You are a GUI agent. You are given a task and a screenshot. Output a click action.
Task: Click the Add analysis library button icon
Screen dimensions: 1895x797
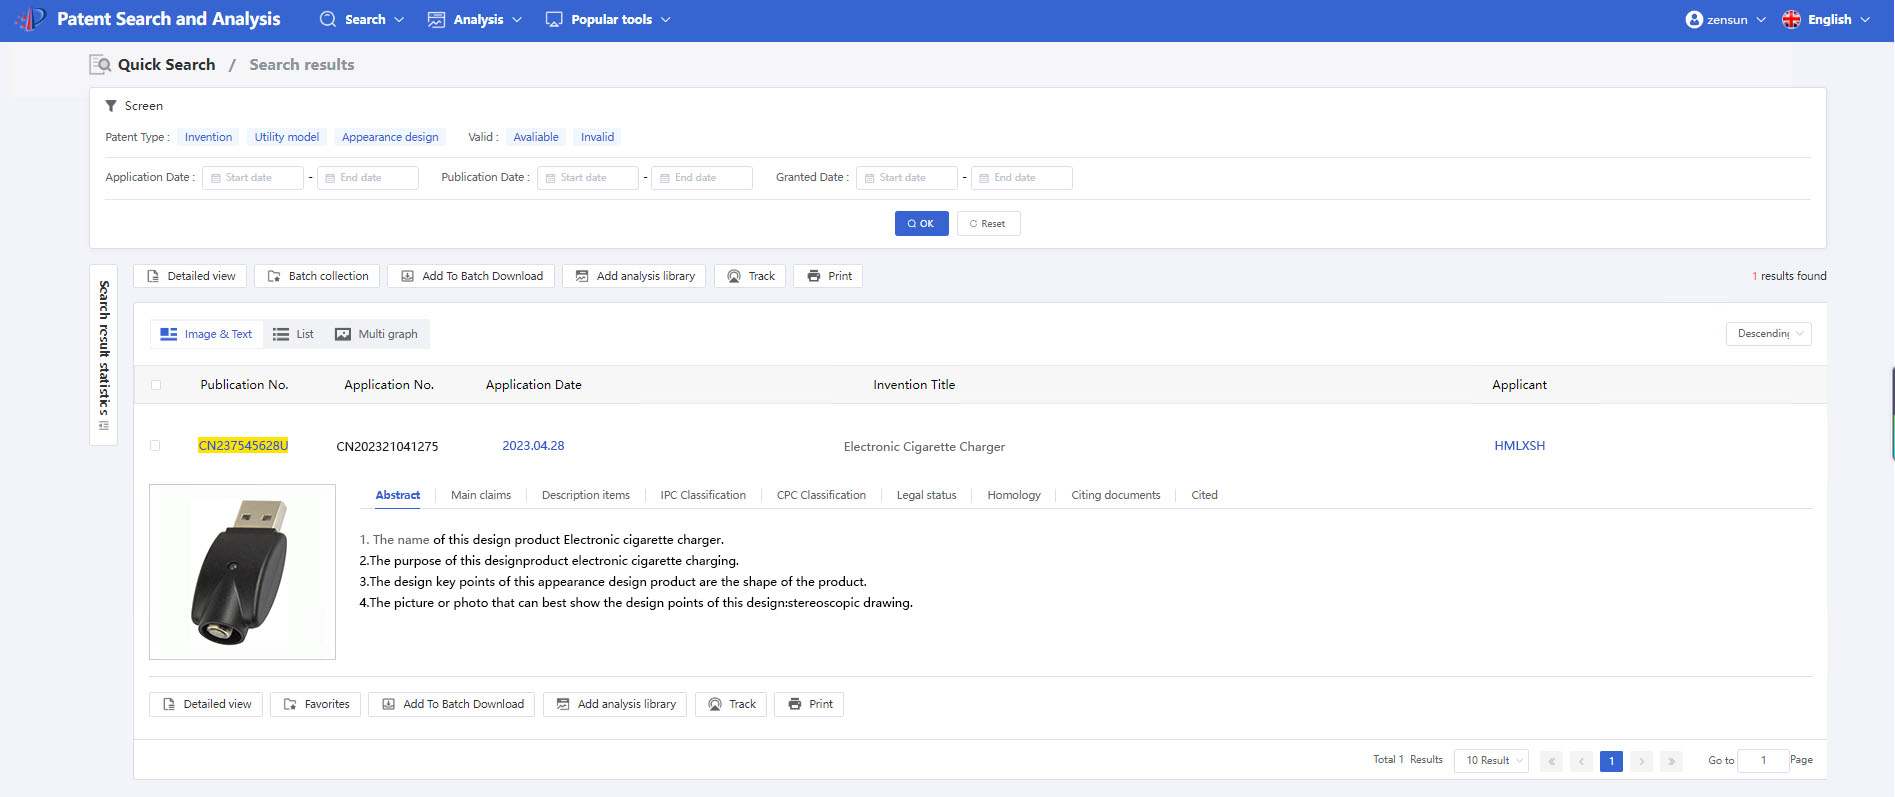pyautogui.click(x=582, y=276)
